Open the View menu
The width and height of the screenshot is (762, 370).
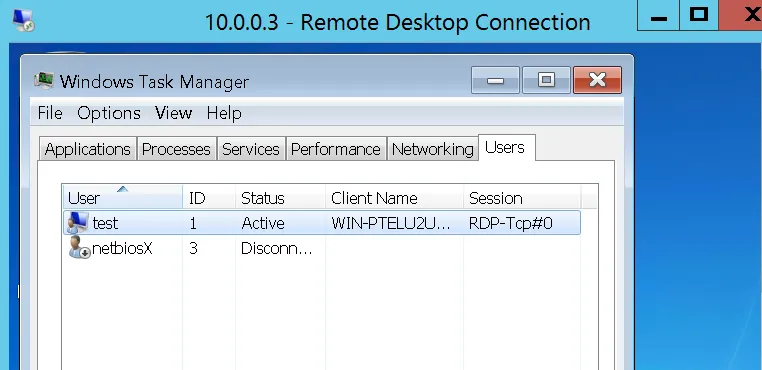point(173,113)
